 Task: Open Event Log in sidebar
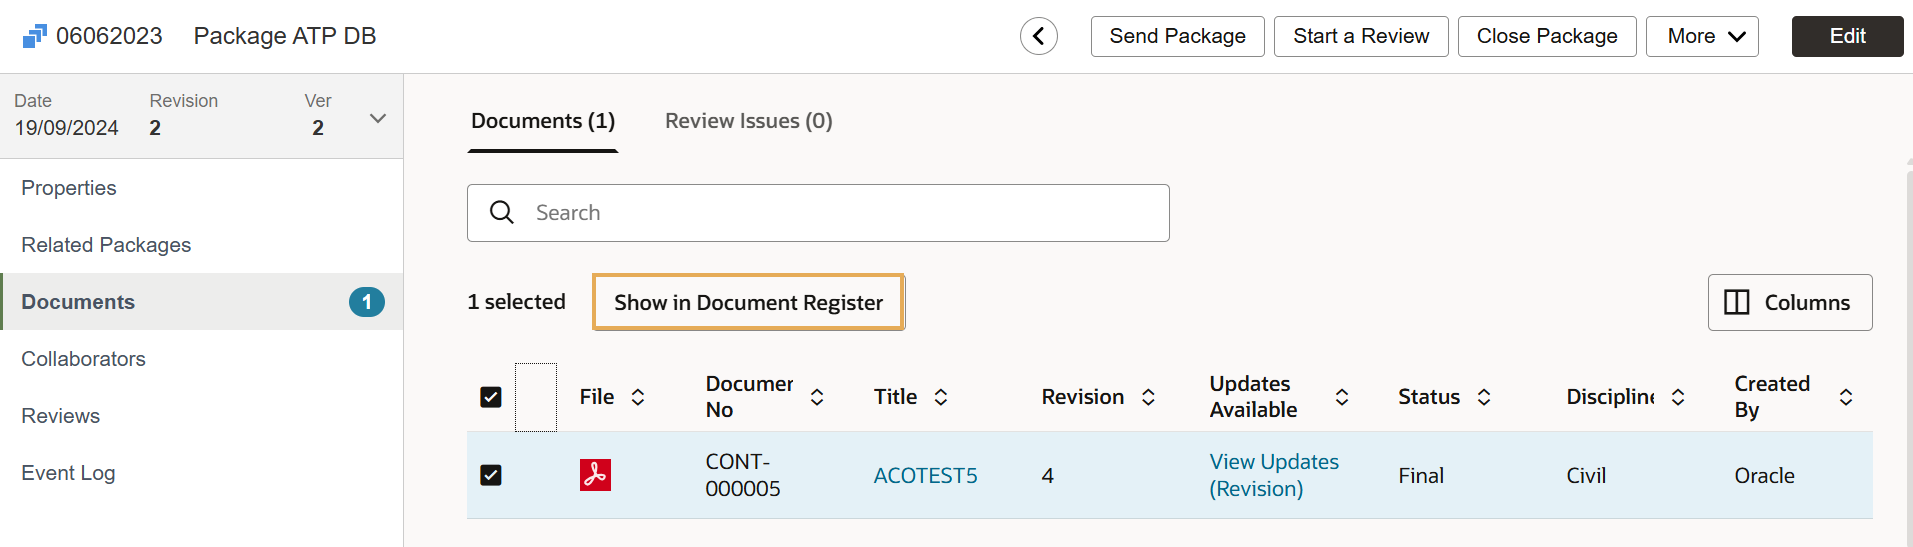point(68,473)
